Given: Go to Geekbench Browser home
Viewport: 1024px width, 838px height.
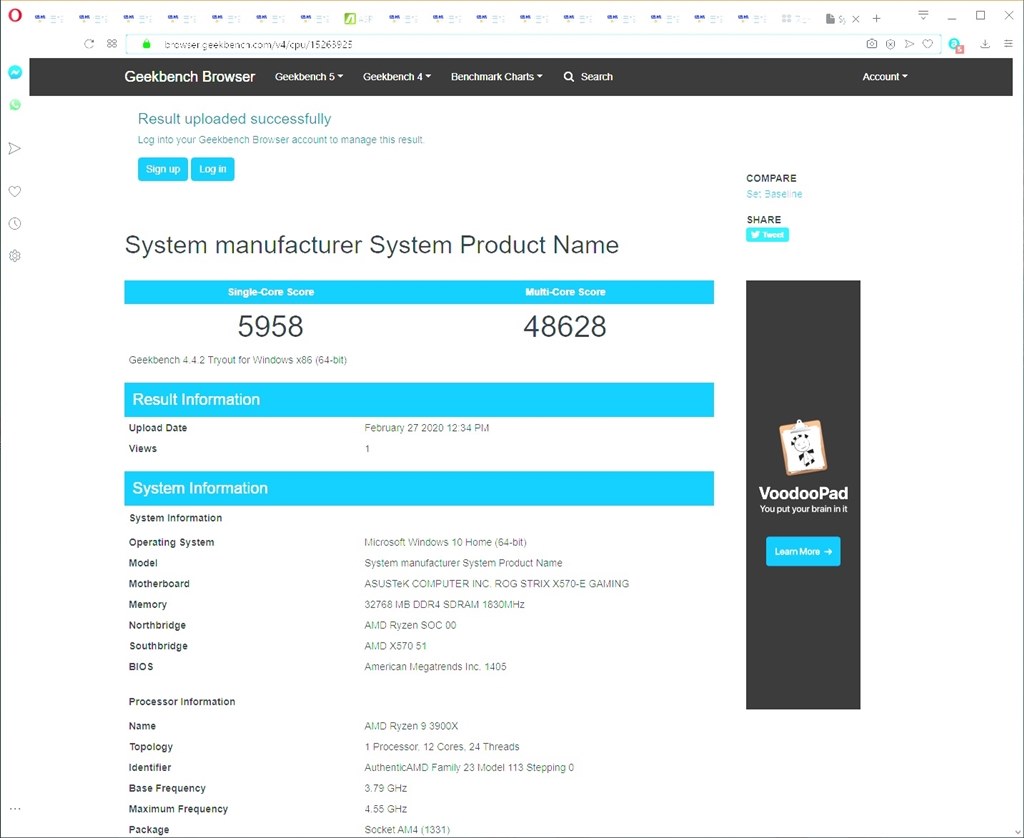Looking at the screenshot, I should click(x=189, y=76).
